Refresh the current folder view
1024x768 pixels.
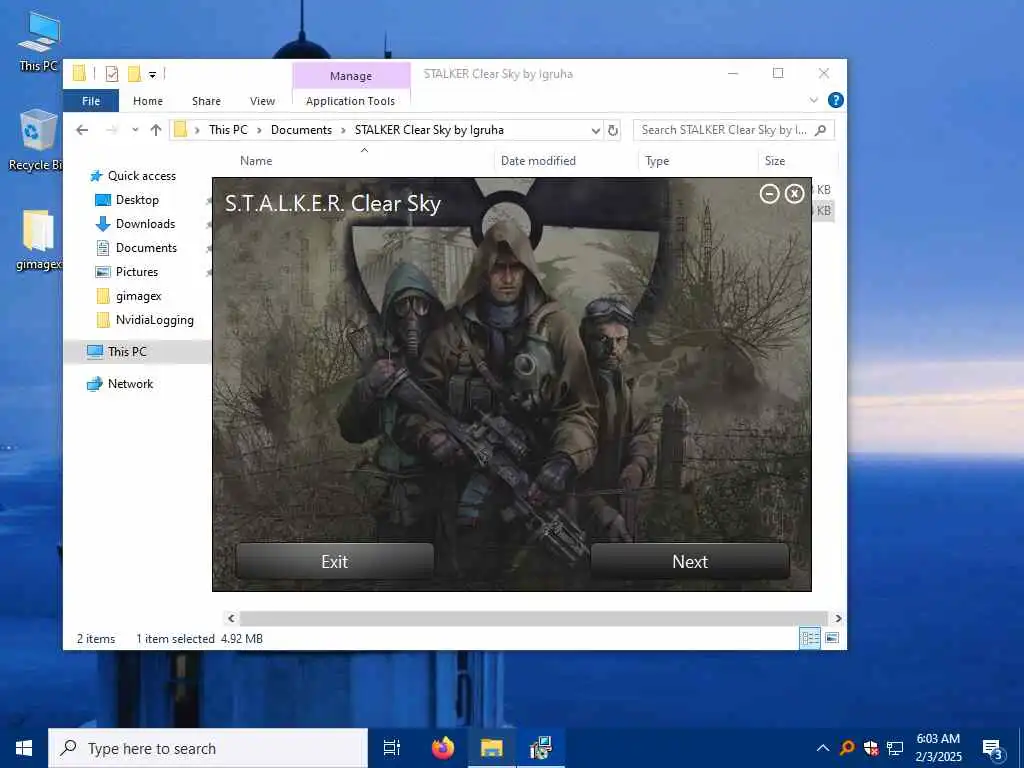613,131
